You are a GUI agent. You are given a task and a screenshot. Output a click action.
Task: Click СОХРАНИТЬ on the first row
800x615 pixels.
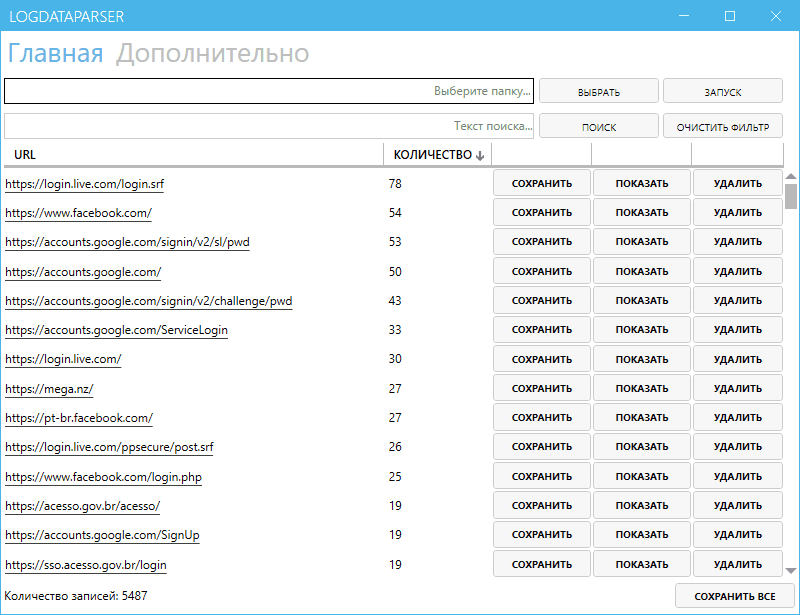pos(542,182)
